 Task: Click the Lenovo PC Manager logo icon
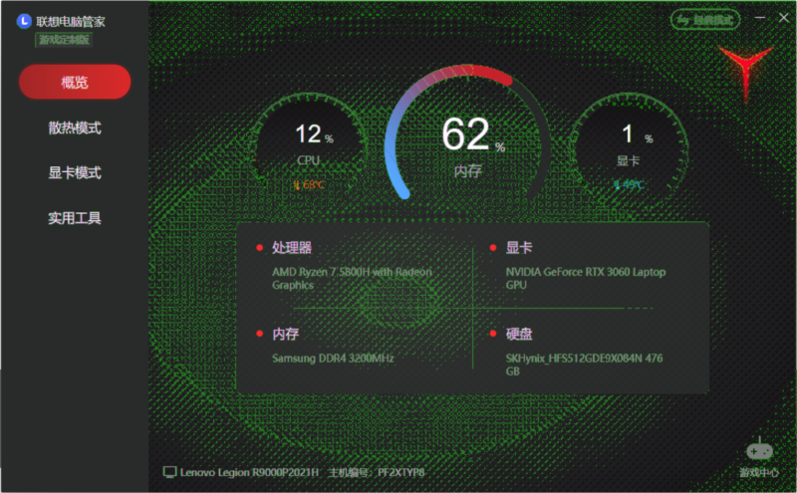click(x=24, y=21)
